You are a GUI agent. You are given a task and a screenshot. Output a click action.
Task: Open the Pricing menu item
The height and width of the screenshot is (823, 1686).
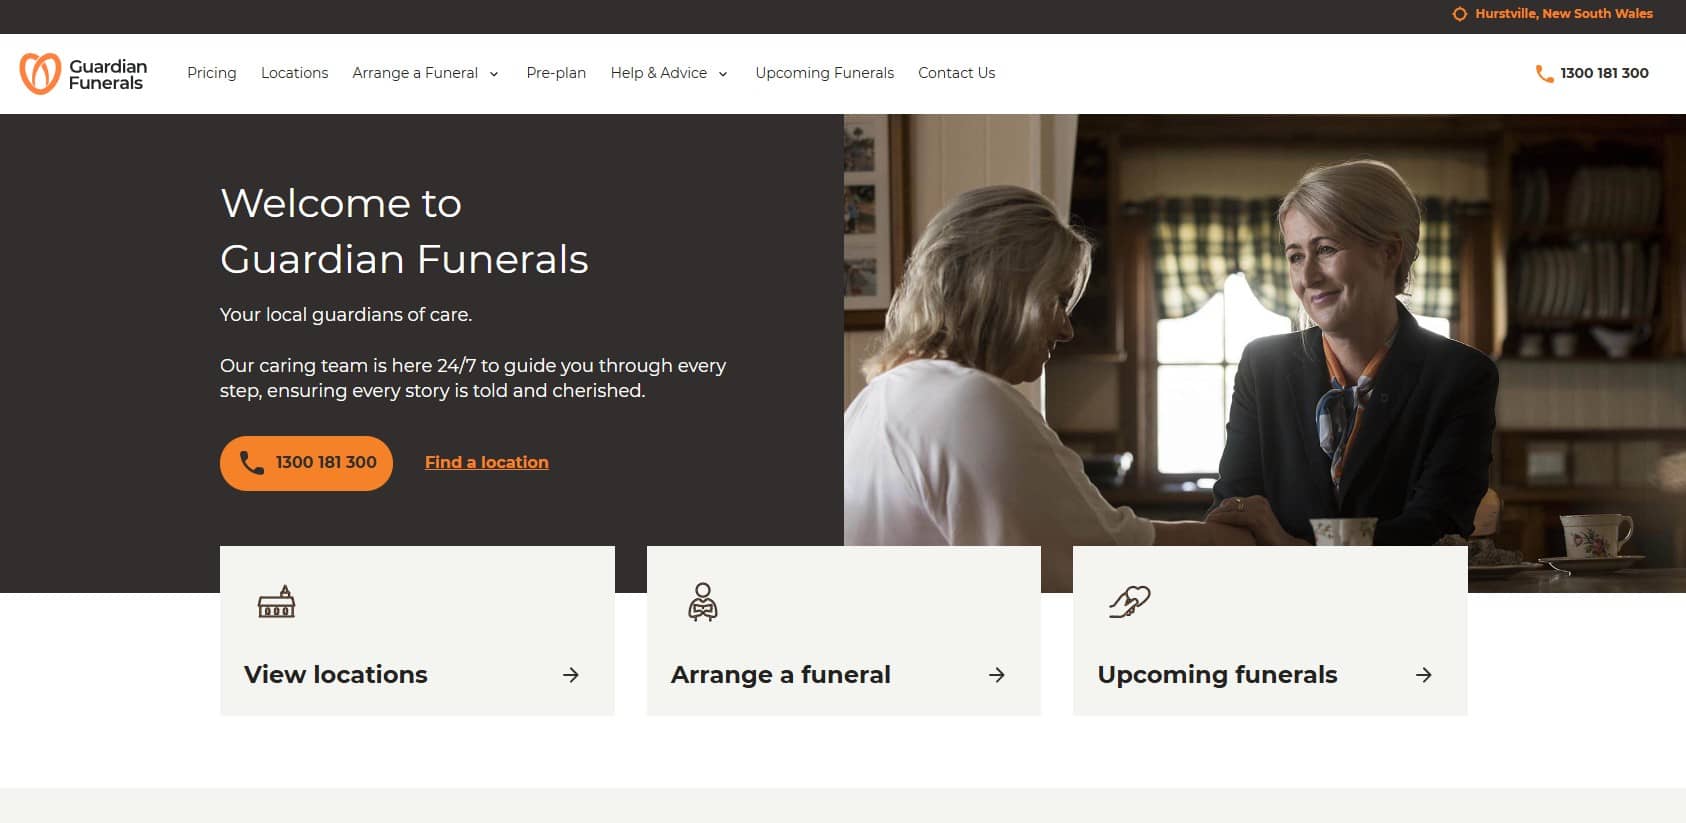(x=212, y=73)
